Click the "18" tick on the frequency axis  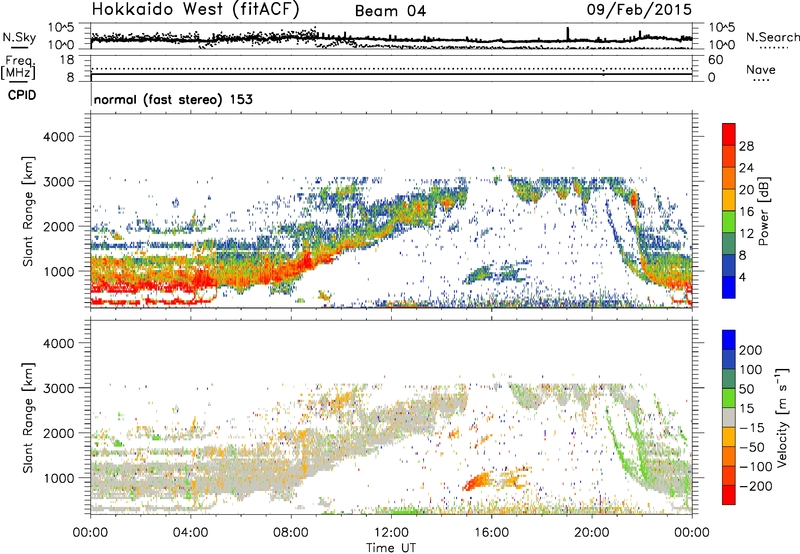click(67, 60)
